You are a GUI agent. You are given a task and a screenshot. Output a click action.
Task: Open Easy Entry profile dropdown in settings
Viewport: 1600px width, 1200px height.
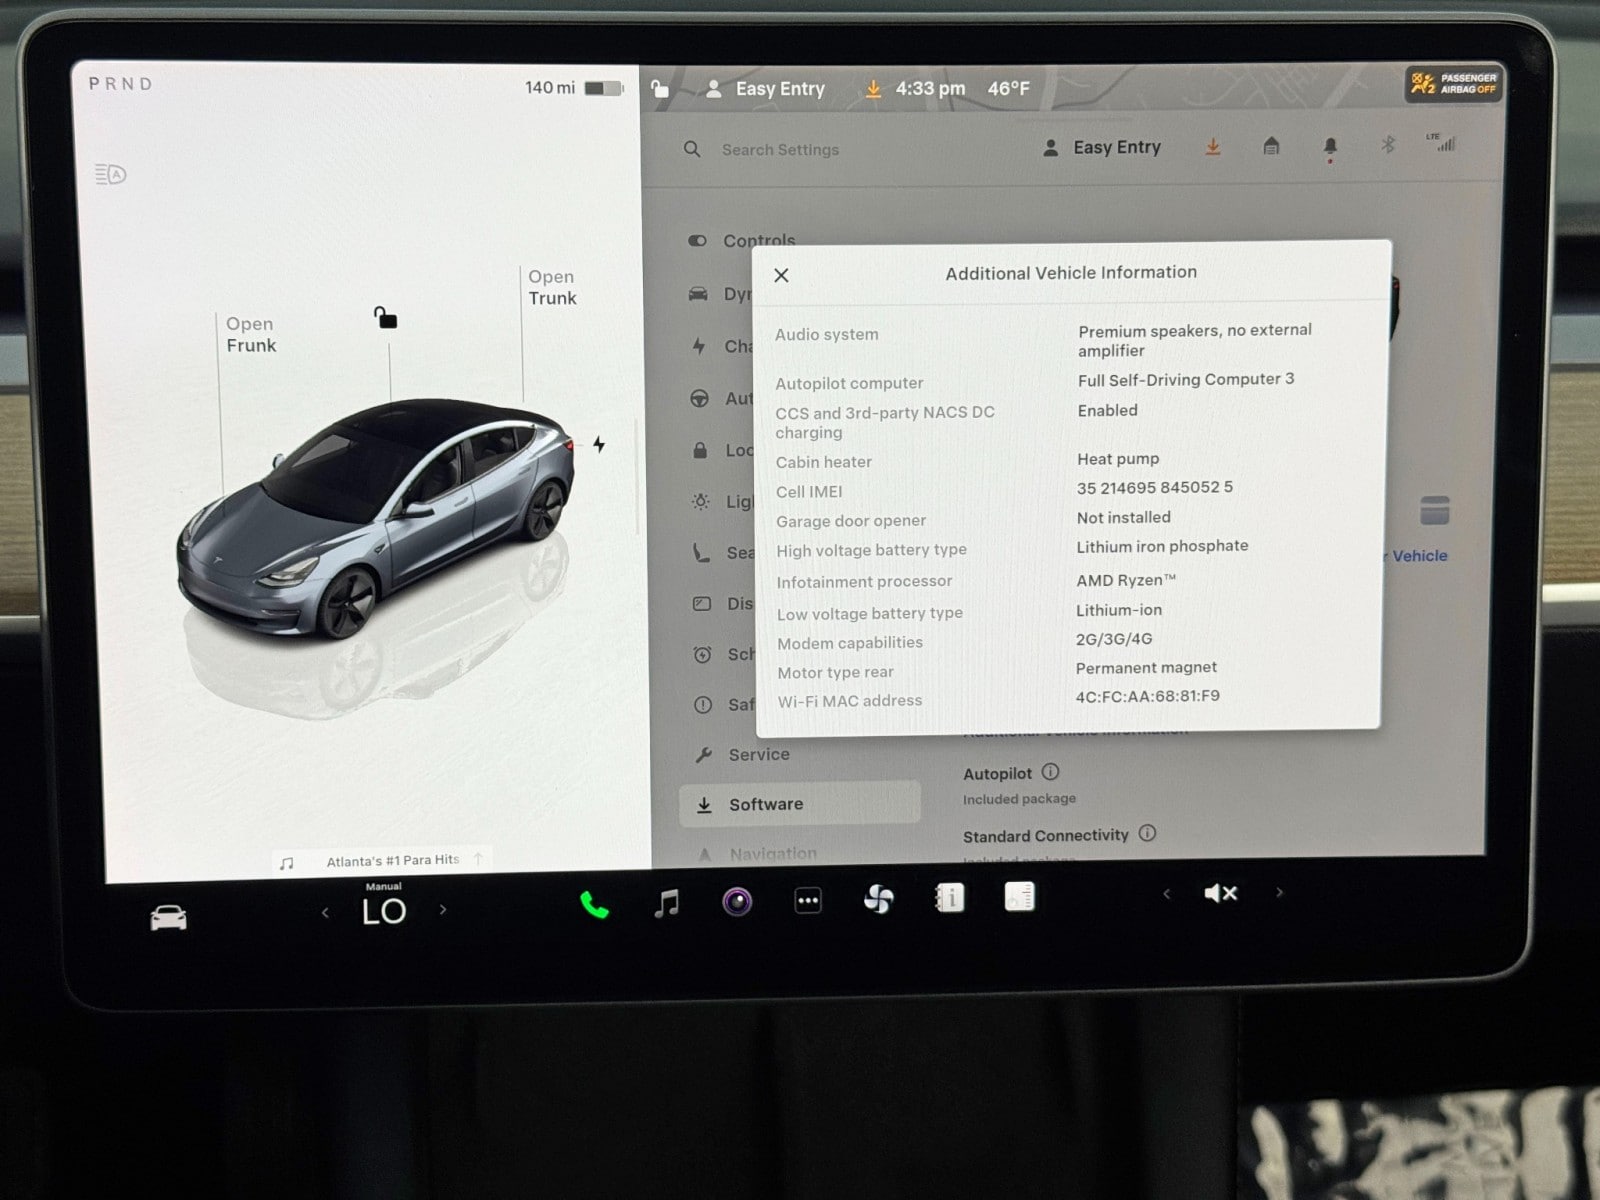[1103, 148]
